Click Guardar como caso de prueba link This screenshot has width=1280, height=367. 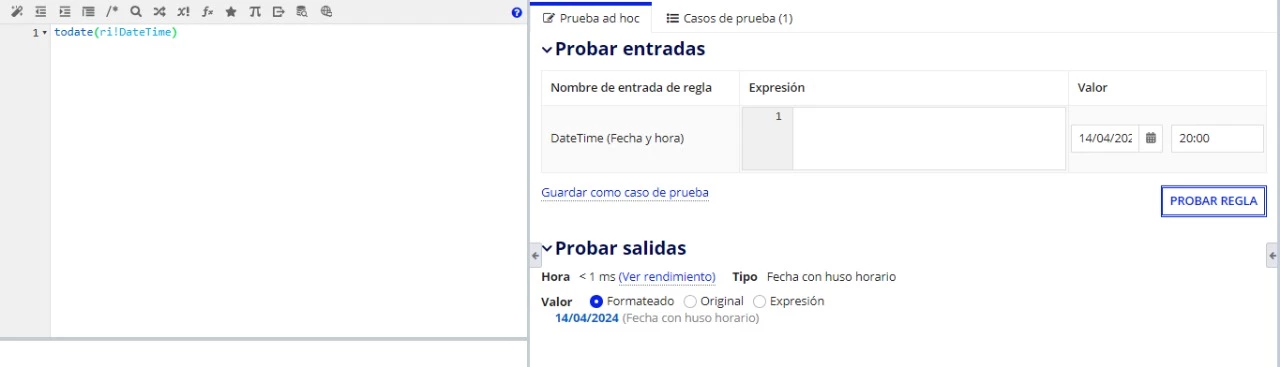(x=625, y=192)
